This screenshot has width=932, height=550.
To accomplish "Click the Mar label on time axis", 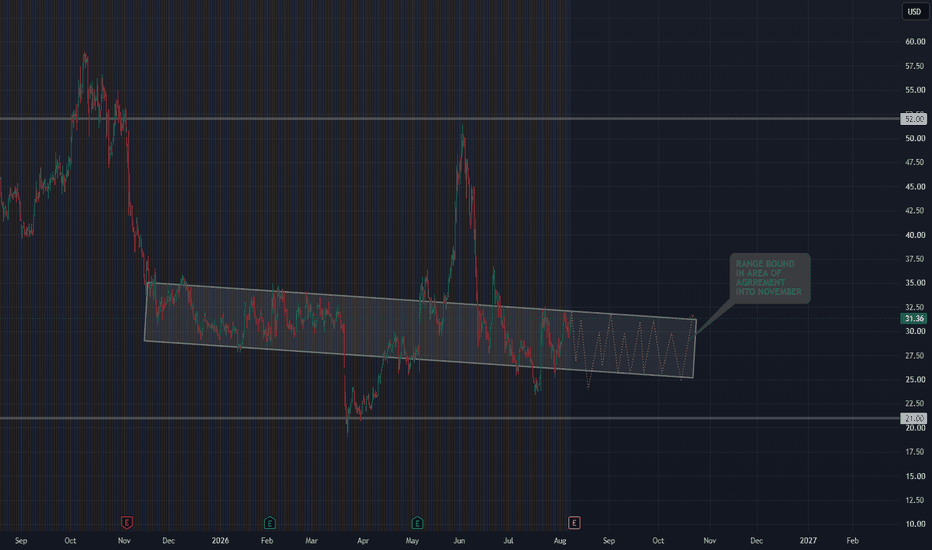I will click(x=311, y=540).
